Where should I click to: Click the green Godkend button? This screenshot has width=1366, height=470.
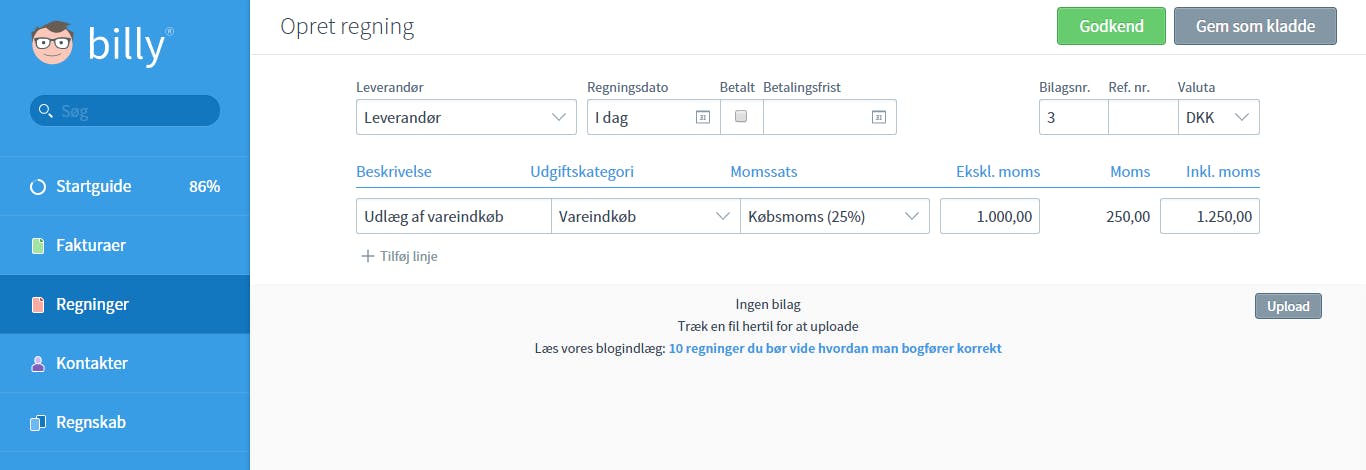point(1112,26)
